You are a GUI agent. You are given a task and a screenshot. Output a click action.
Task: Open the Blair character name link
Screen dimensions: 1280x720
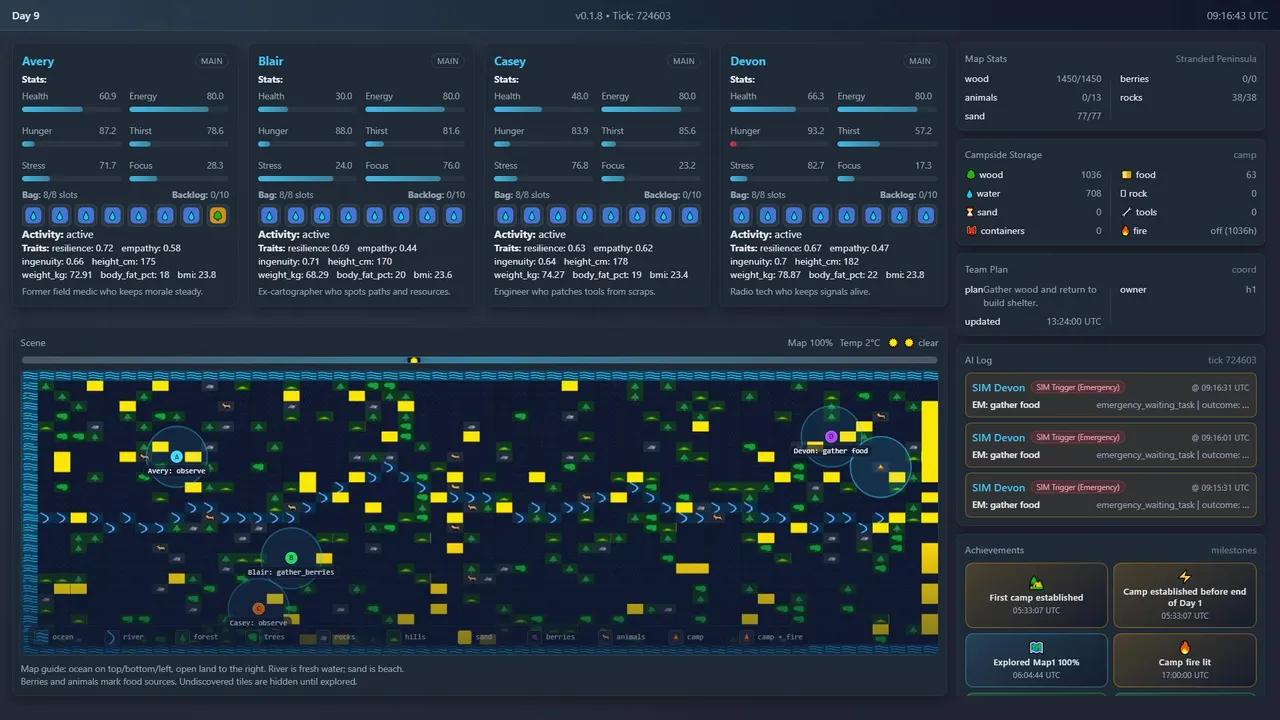point(271,61)
